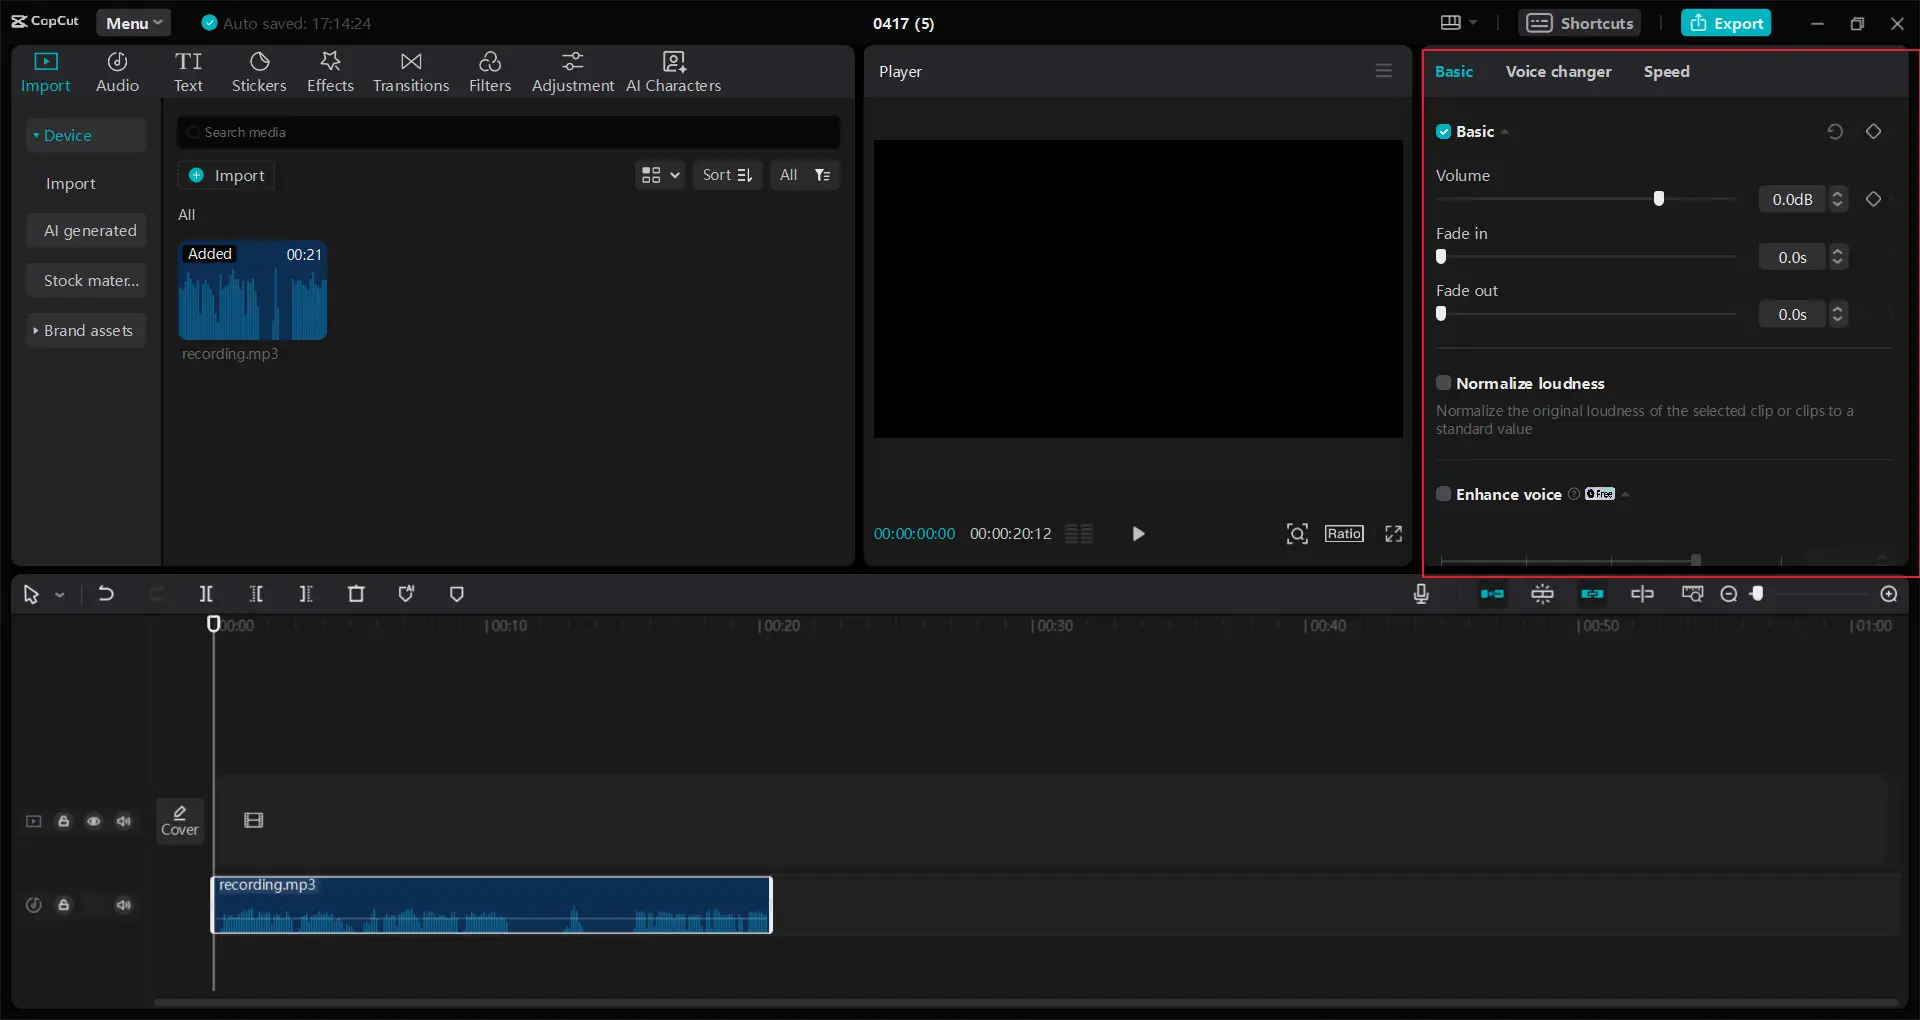
Task: Enable the Enhance voice toggle
Action: click(1444, 494)
